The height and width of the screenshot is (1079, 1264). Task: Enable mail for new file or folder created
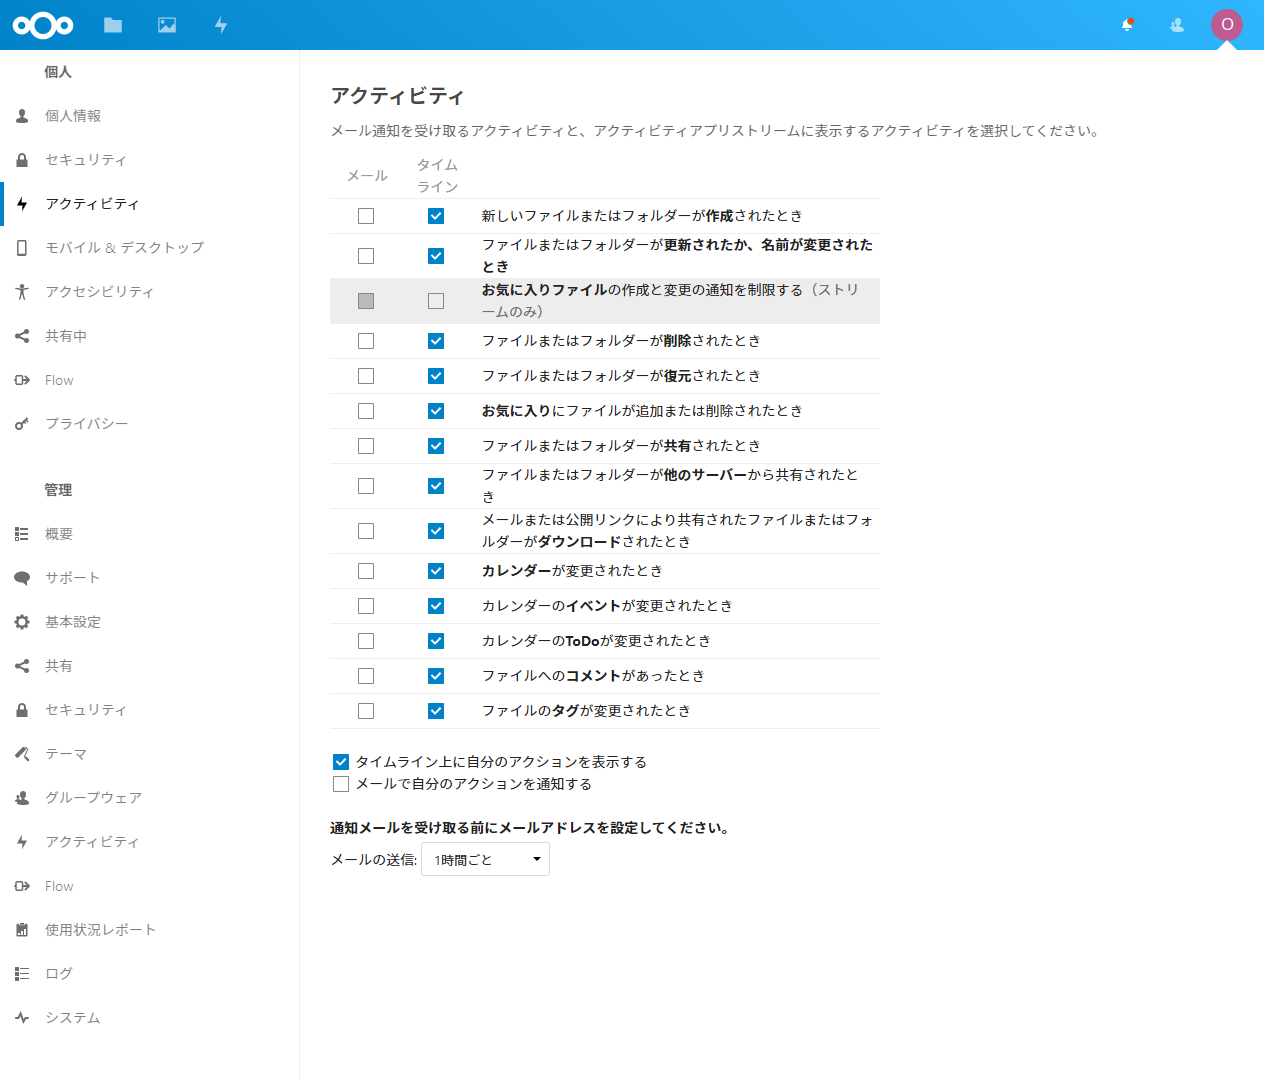point(366,216)
